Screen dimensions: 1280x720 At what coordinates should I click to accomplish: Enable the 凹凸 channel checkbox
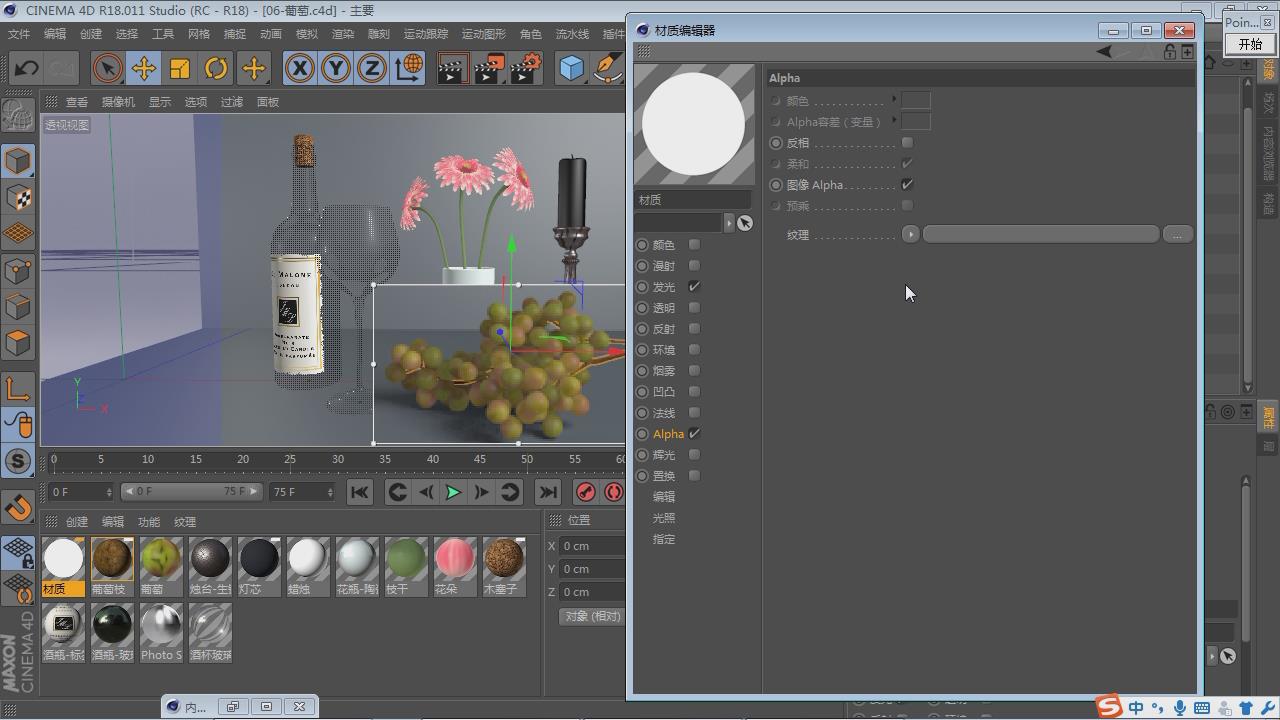(x=694, y=392)
